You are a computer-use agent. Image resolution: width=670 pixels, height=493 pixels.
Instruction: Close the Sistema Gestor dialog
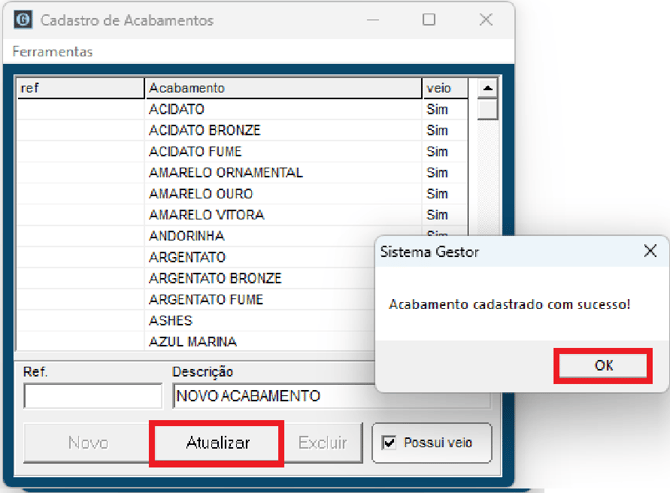(650, 252)
